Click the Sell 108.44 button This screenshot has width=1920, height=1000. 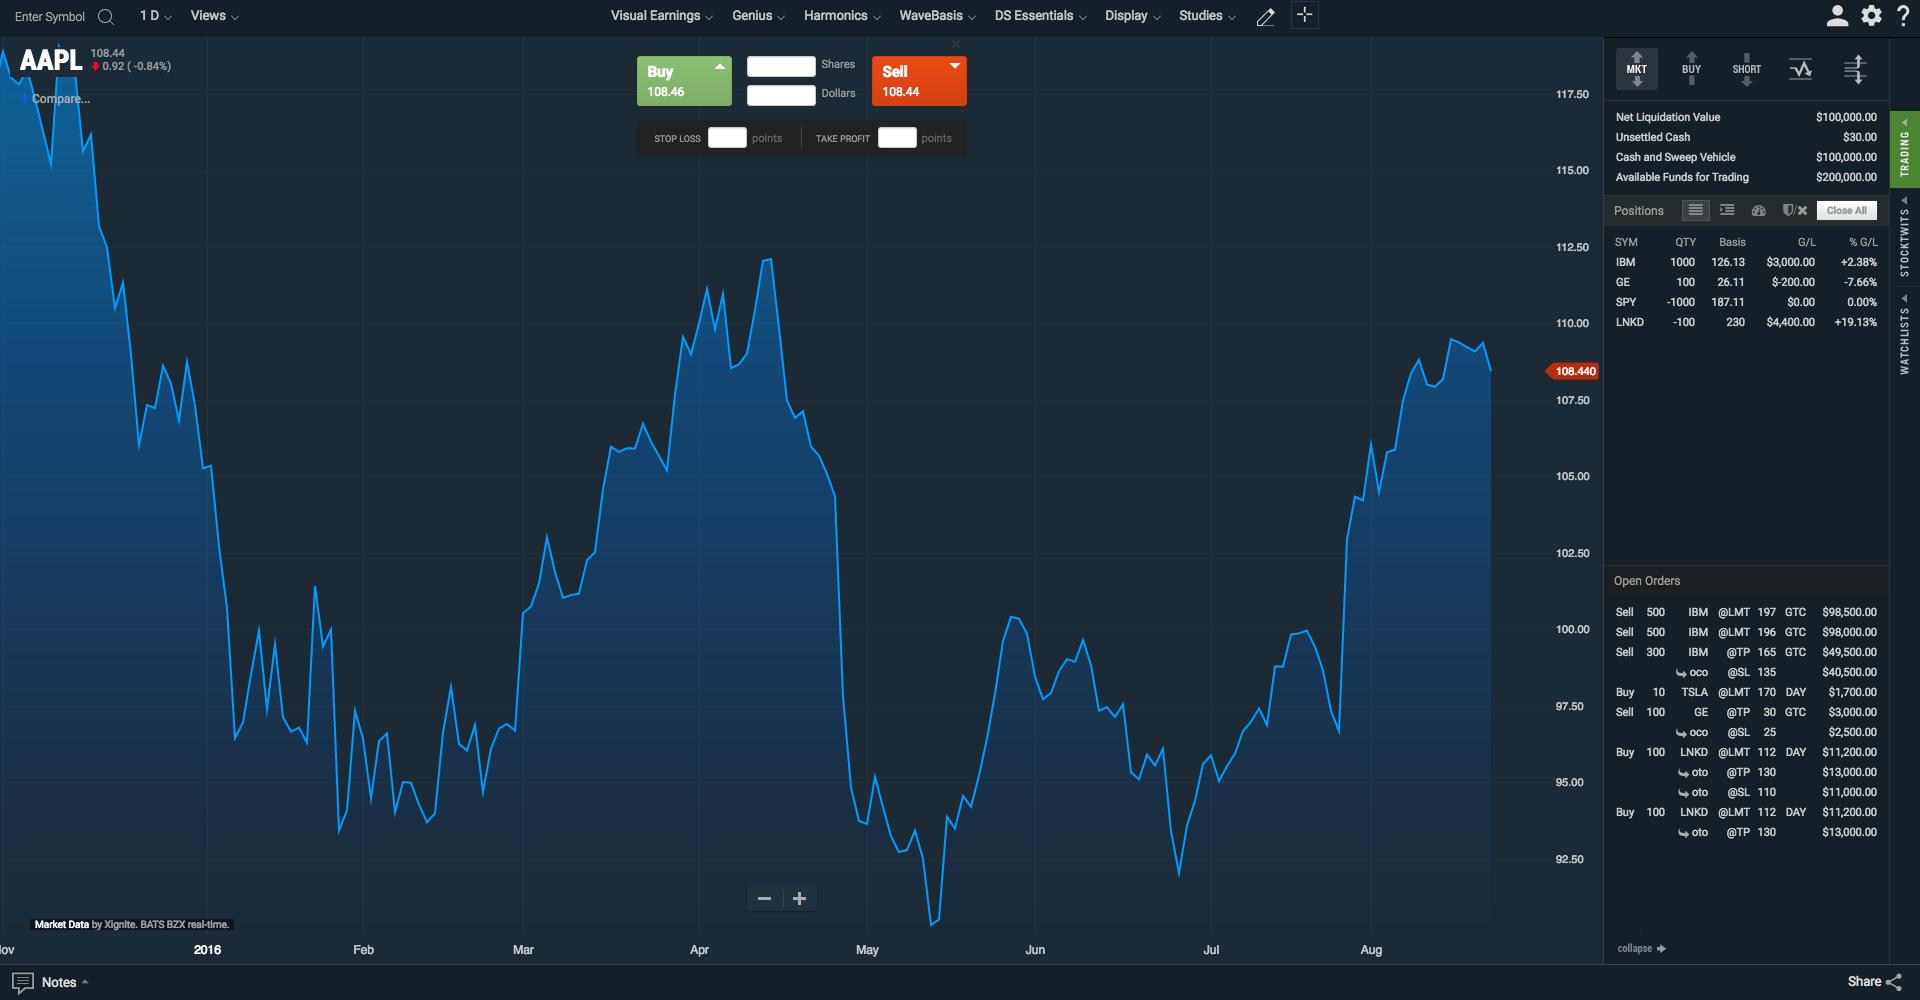[x=919, y=81]
